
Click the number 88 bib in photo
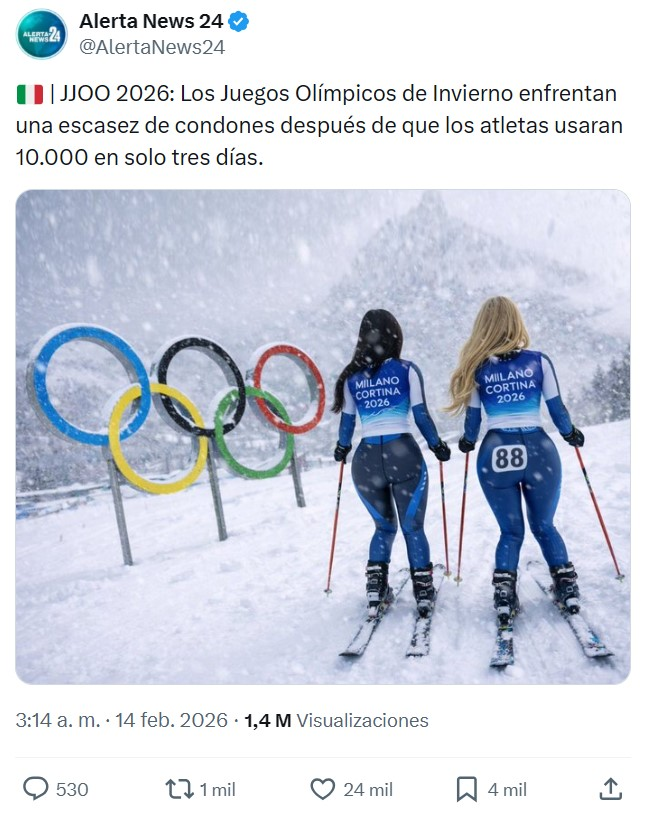click(508, 458)
